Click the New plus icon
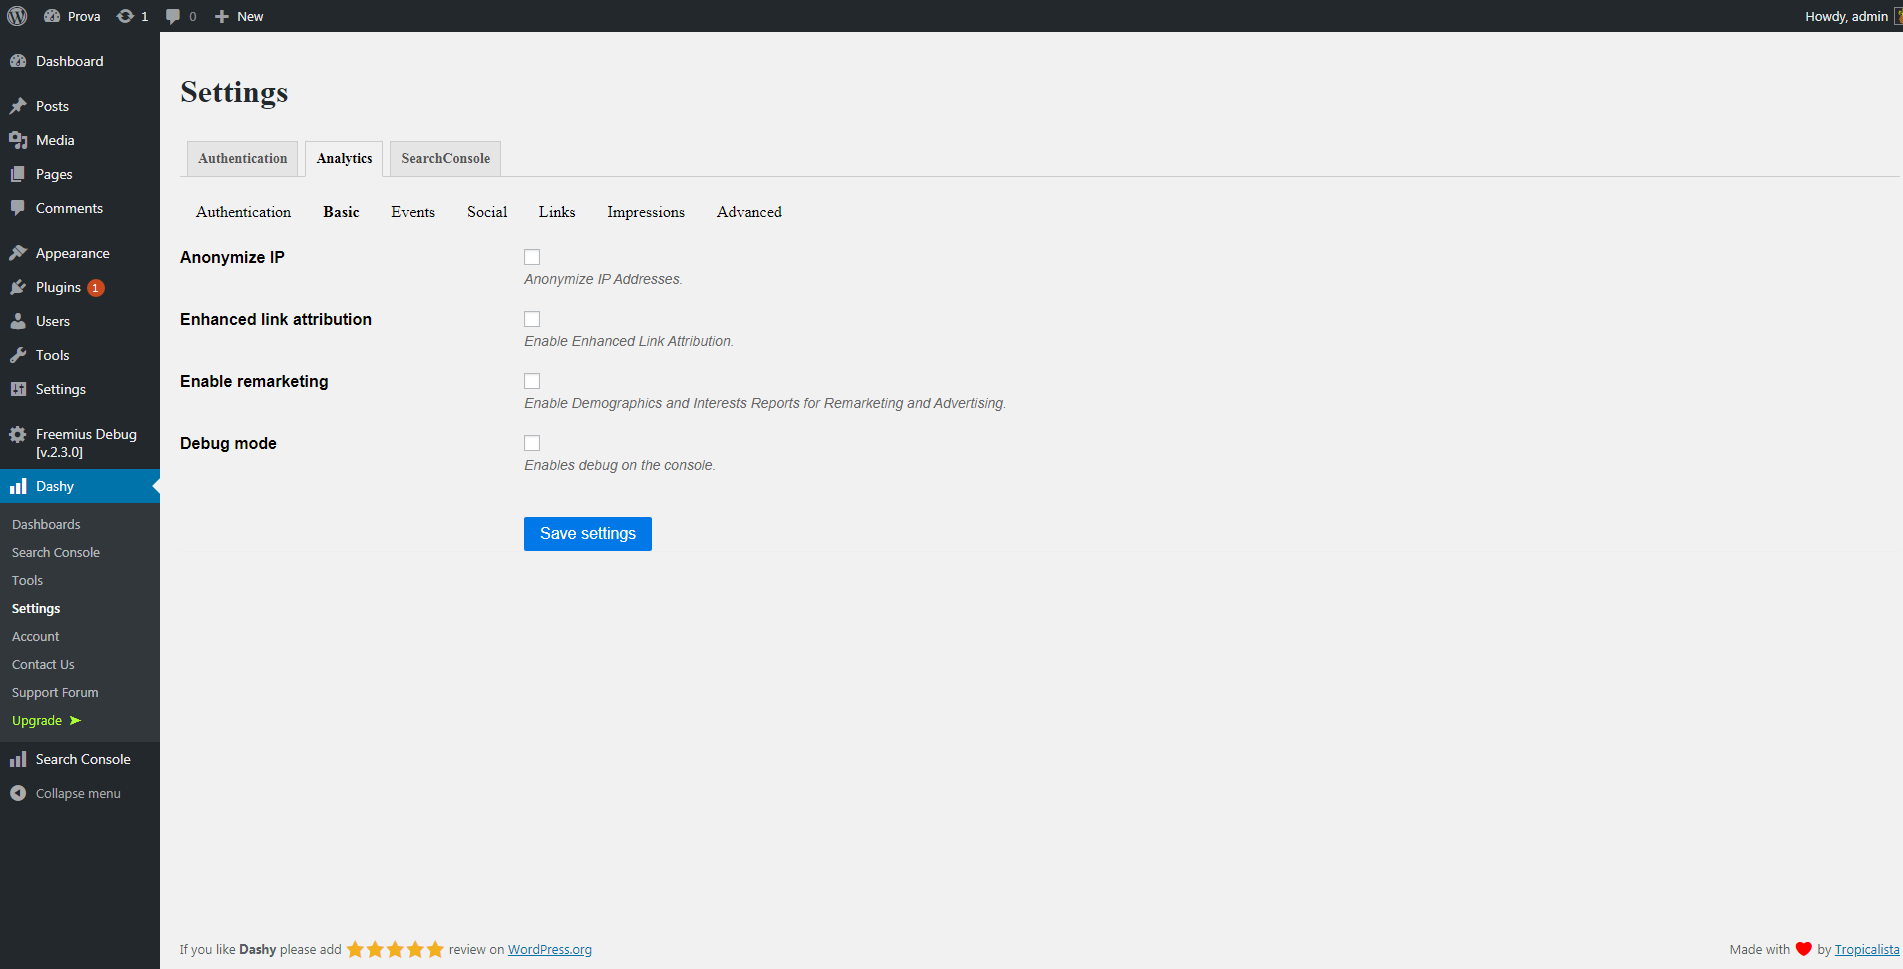The width and height of the screenshot is (1903, 969). (x=222, y=16)
